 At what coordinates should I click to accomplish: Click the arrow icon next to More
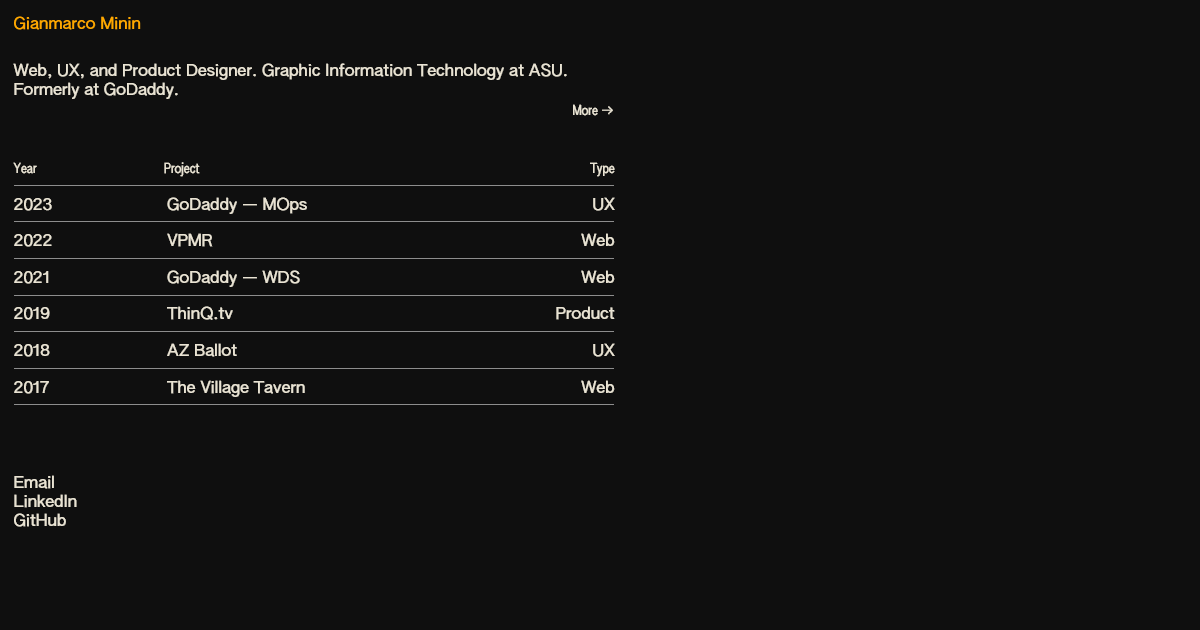(608, 110)
